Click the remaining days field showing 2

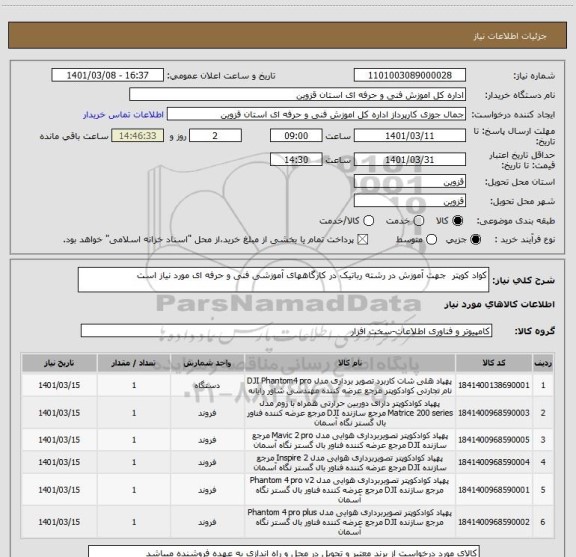pyautogui.click(x=215, y=136)
